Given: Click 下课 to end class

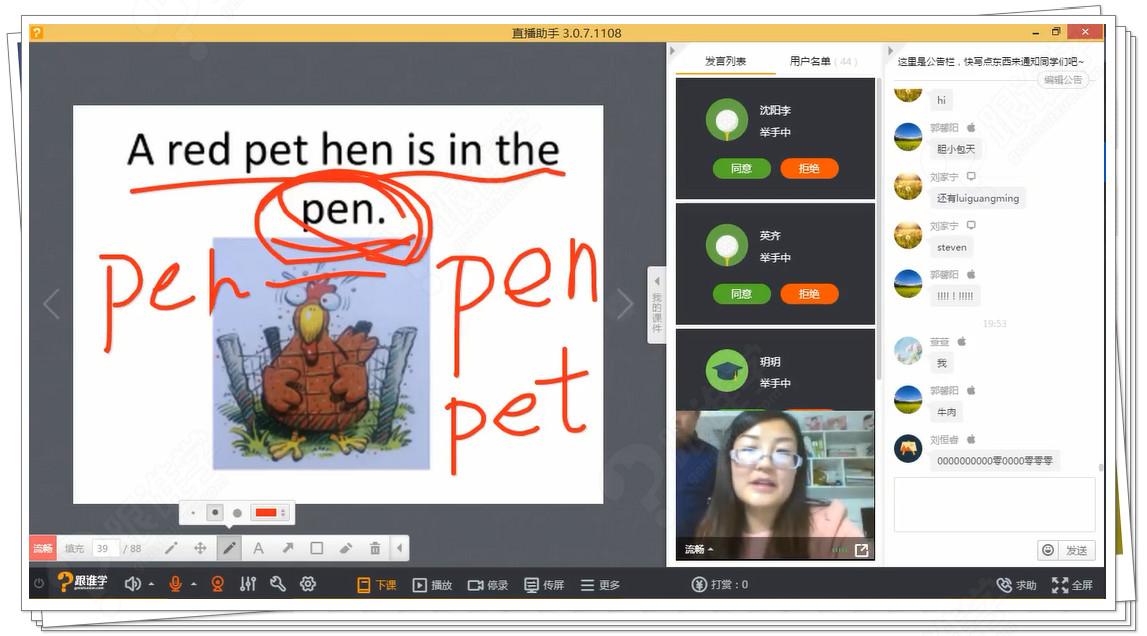Looking at the screenshot, I should (377, 585).
